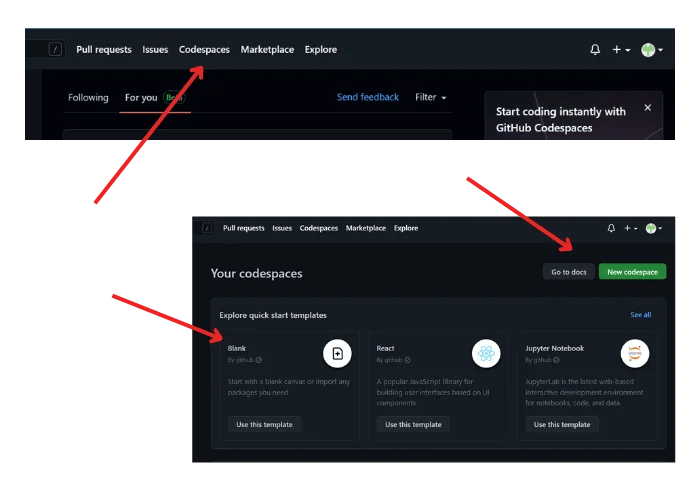The width and height of the screenshot is (700, 500).
Task: Click the Blank template file icon
Action: click(337, 354)
